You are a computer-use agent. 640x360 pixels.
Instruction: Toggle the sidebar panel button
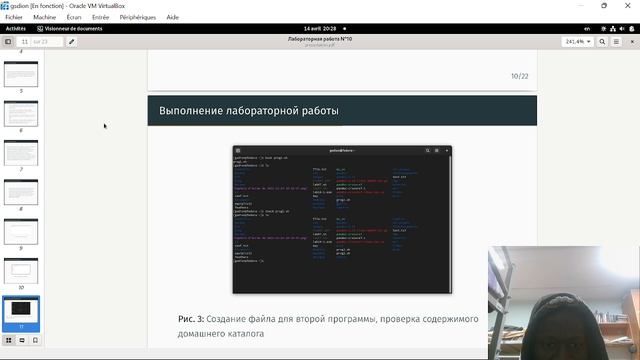click(8, 42)
